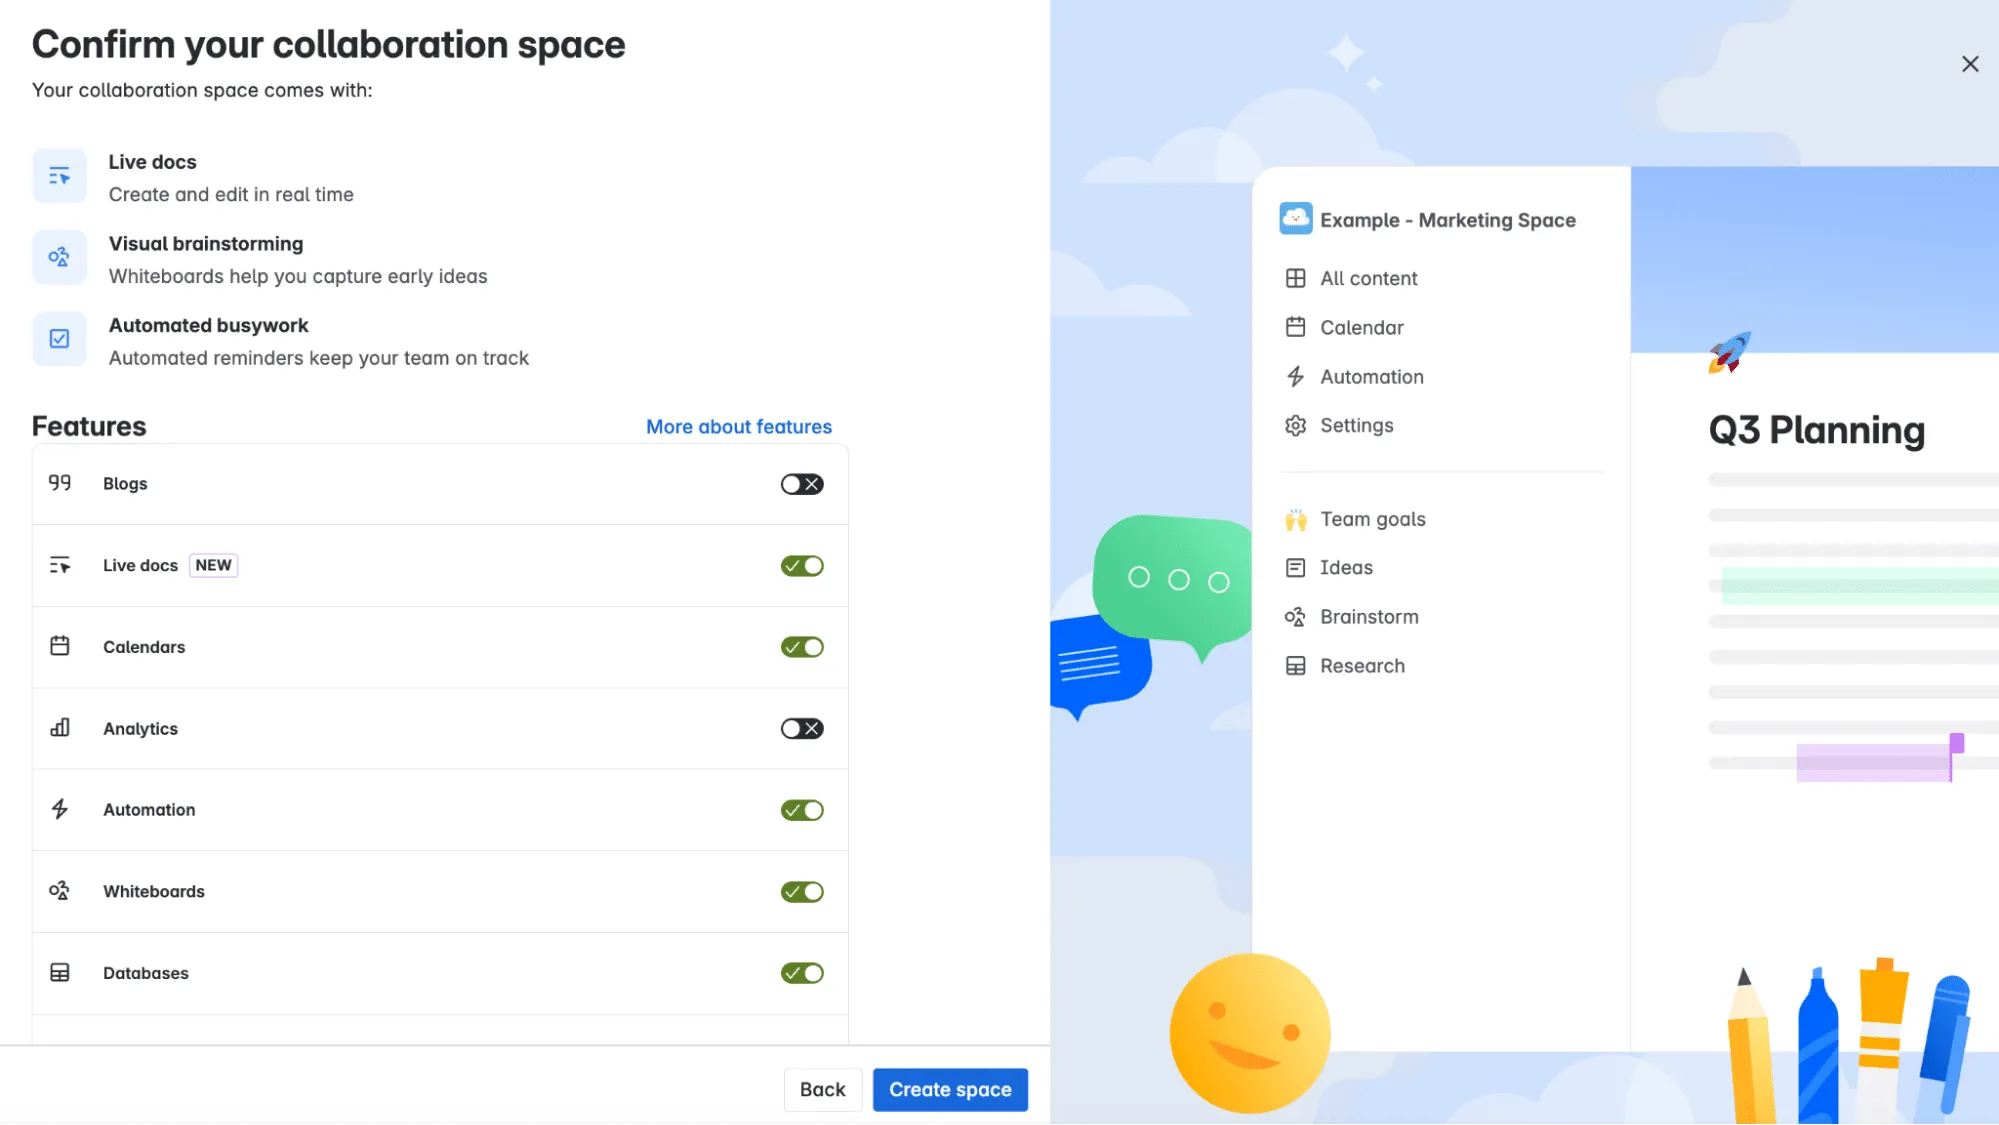The height and width of the screenshot is (1125, 1999).
Task: Select All content in example sidebar
Action: [x=1368, y=278]
